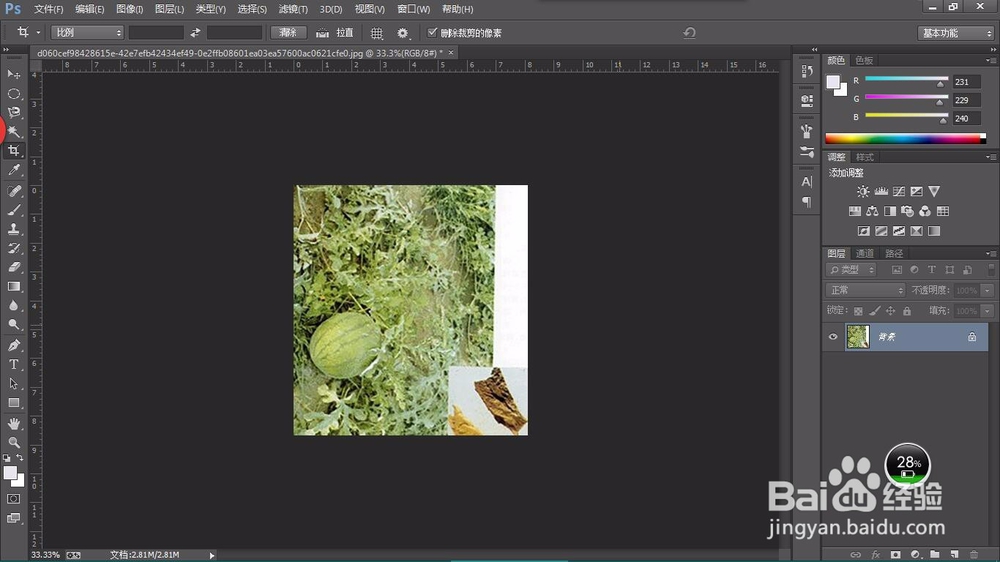
Task: Toggle type layer filter icon
Action: click(x=932, y=270)
